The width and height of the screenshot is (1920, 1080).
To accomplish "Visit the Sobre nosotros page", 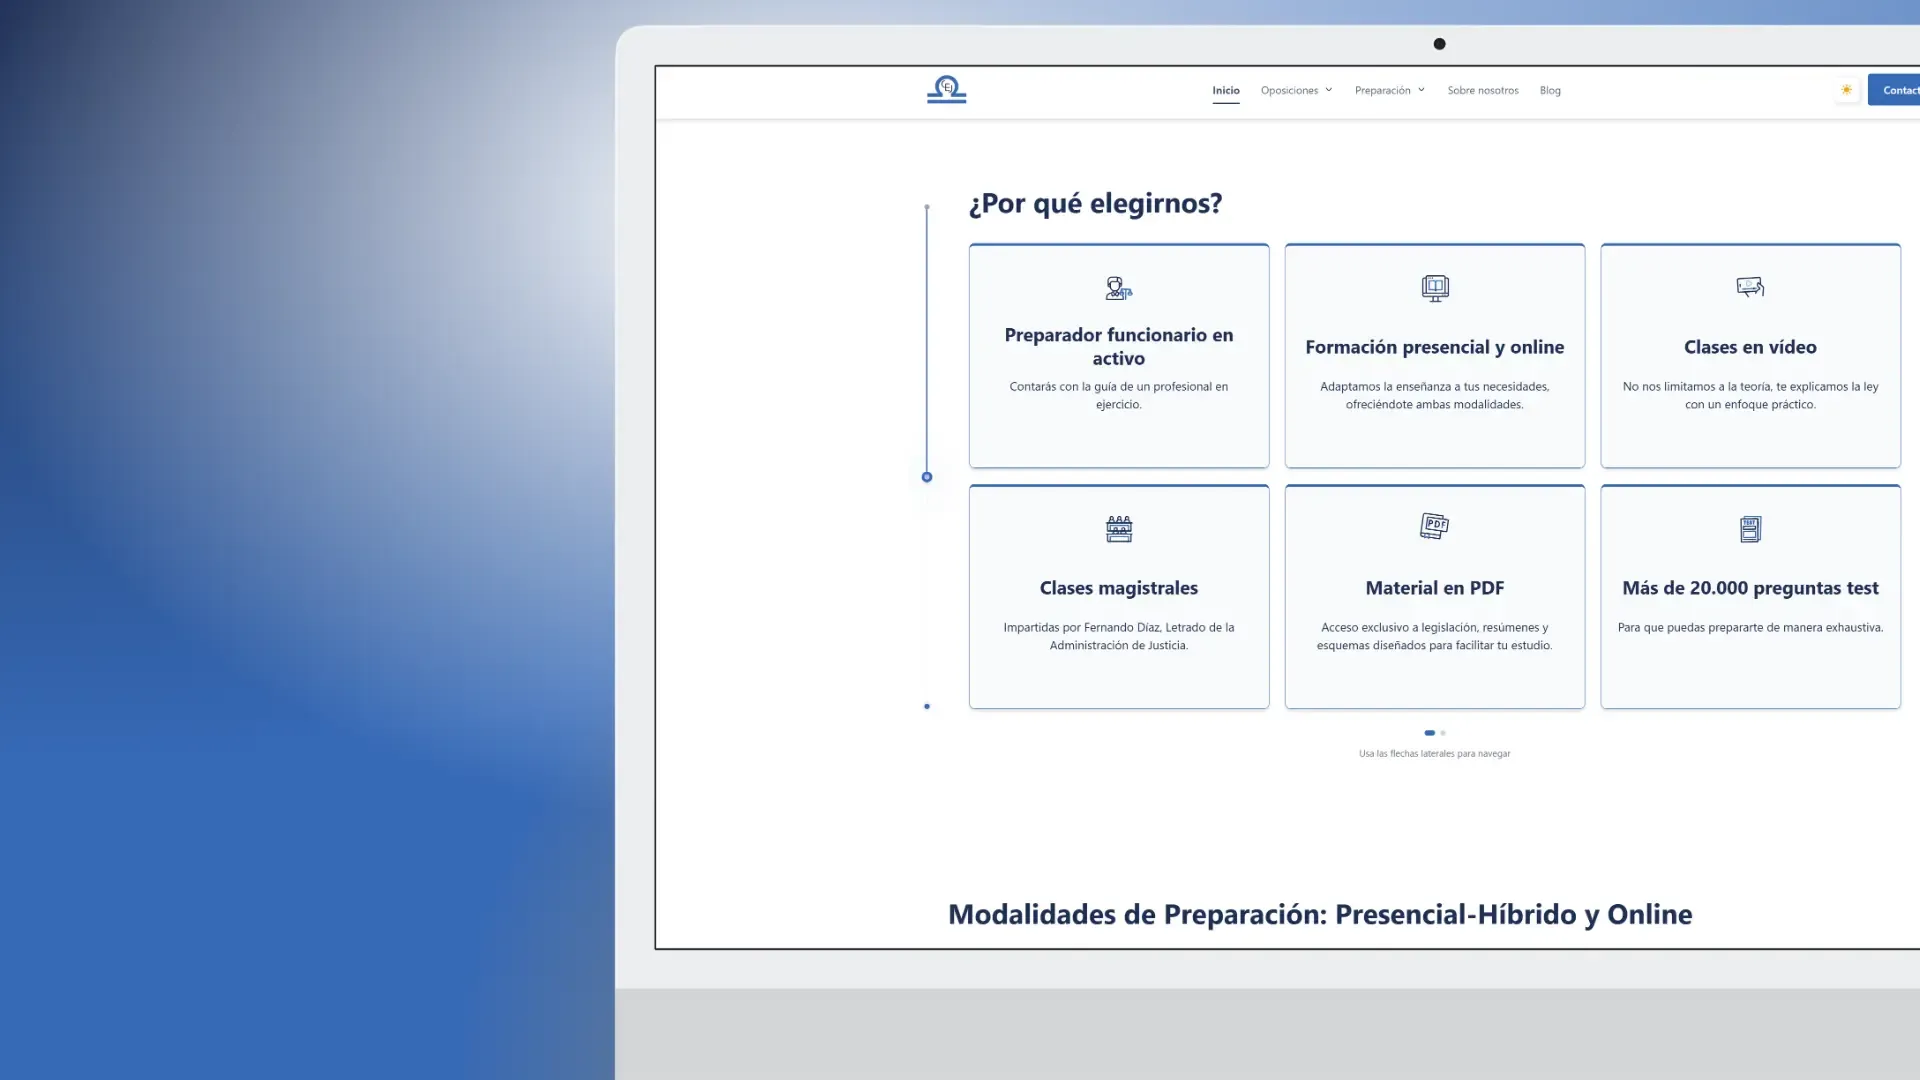I will (1483, 90).
